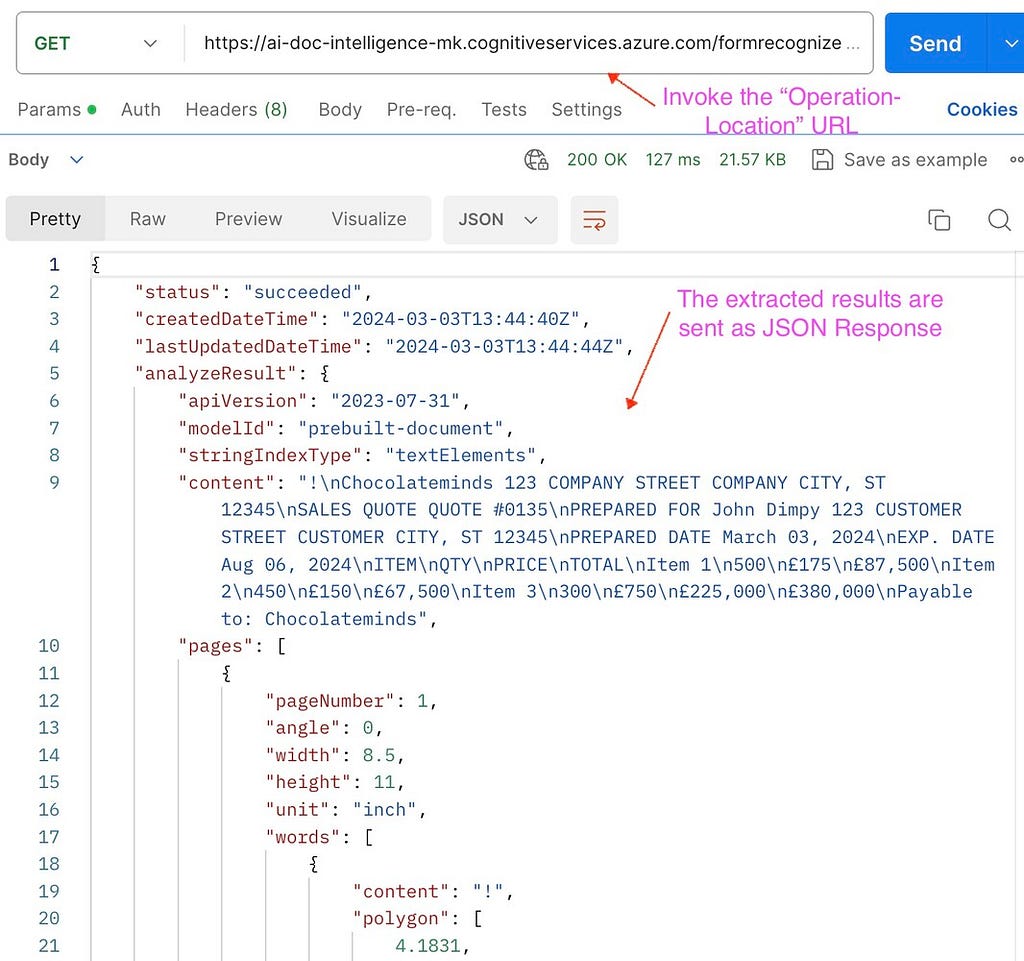
Task: Open the GET method dropdown
Action: click(97, 43)
